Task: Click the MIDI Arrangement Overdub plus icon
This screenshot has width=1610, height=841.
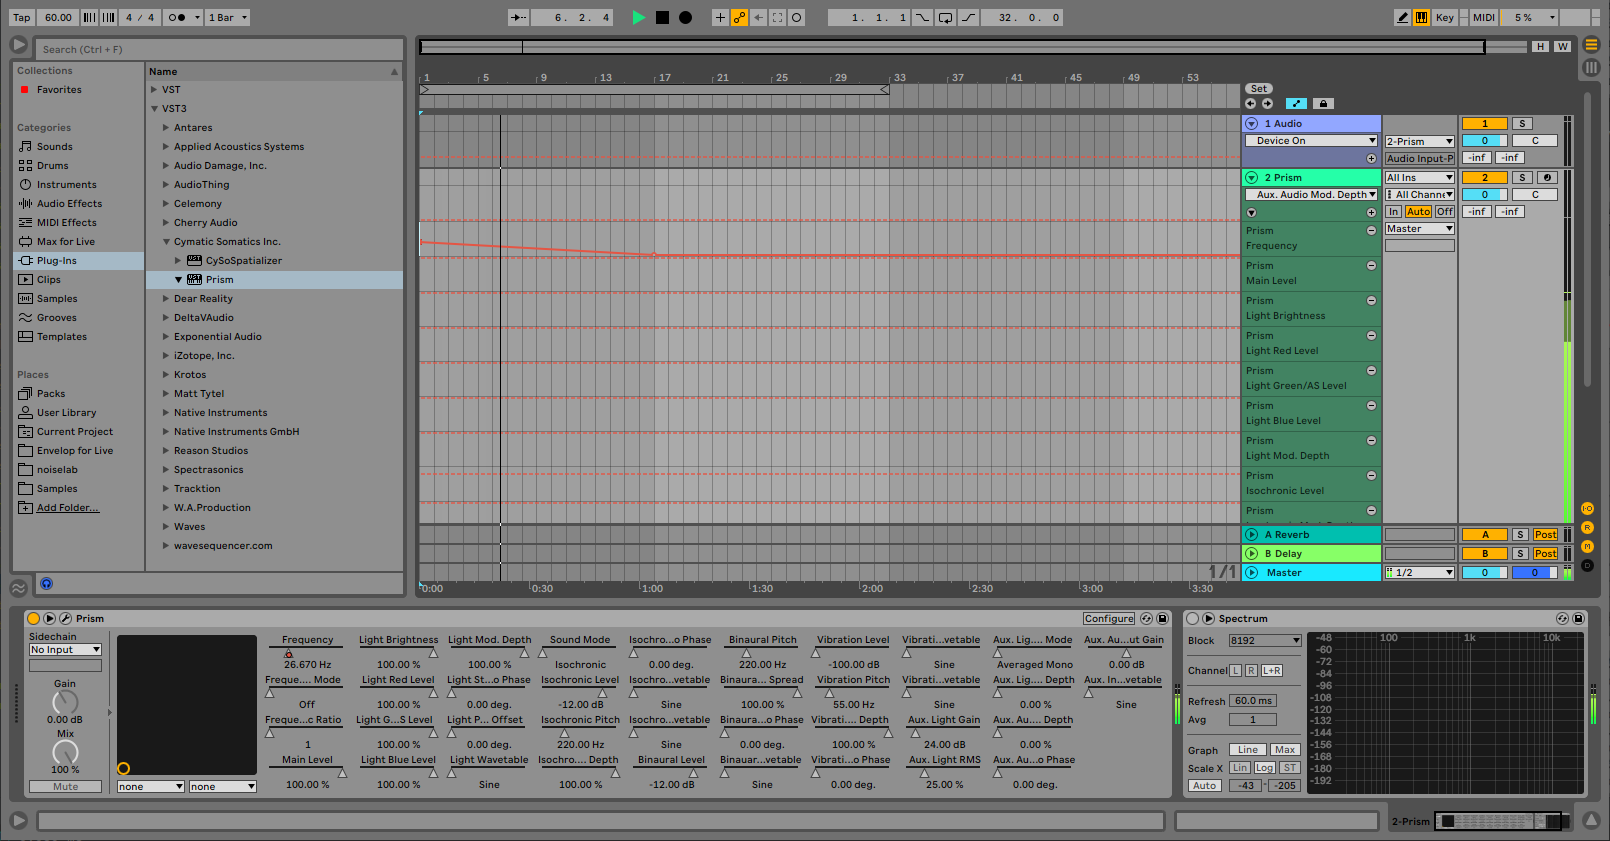Action: click(x=720, y=17)
